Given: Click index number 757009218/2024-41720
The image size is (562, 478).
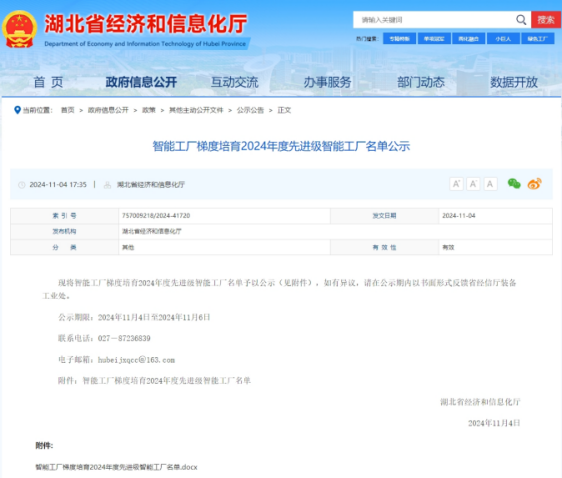Looking at the screenshot, I should 156,215.
